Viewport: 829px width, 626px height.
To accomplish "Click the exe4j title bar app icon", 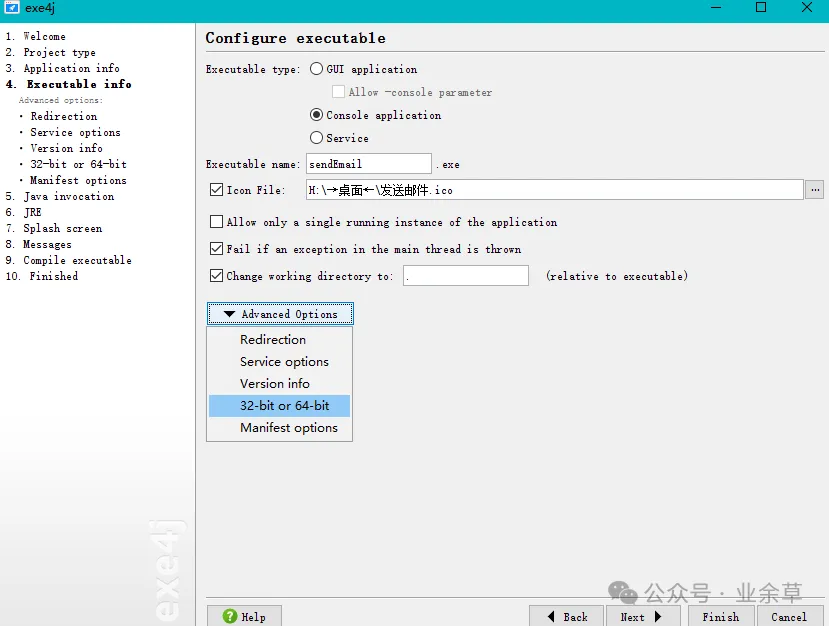I will pos(12,7).
